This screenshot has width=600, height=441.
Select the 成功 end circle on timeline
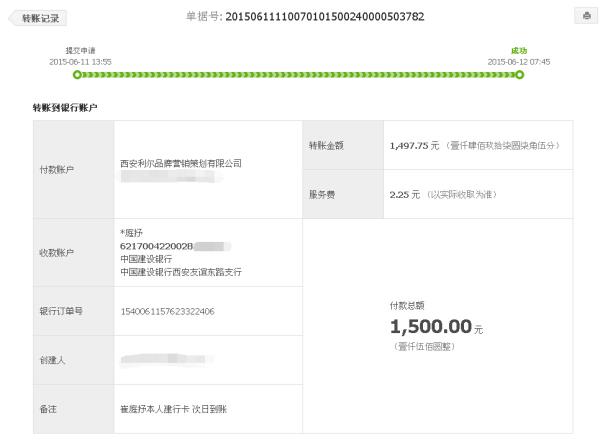click(519, 75)
